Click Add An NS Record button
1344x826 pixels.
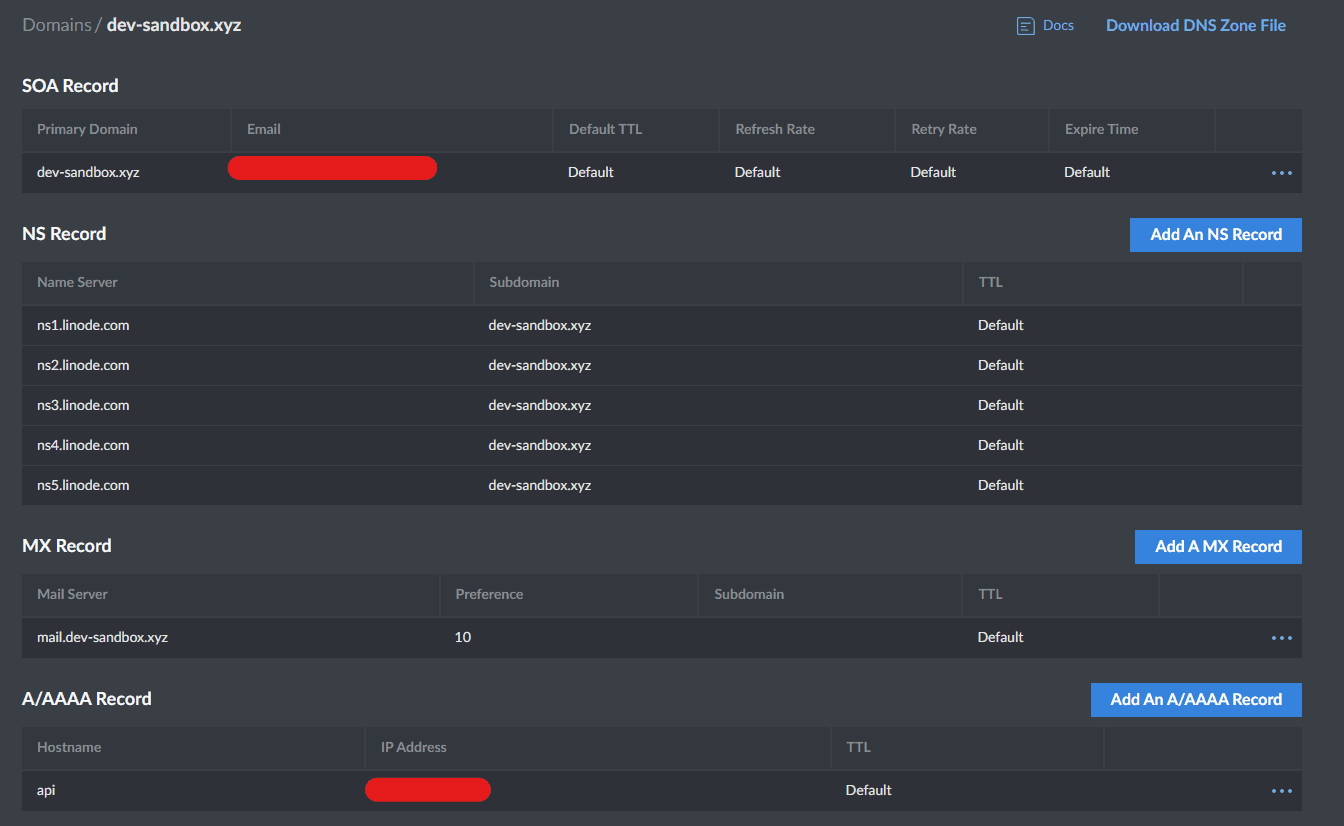pos(1215,234)
